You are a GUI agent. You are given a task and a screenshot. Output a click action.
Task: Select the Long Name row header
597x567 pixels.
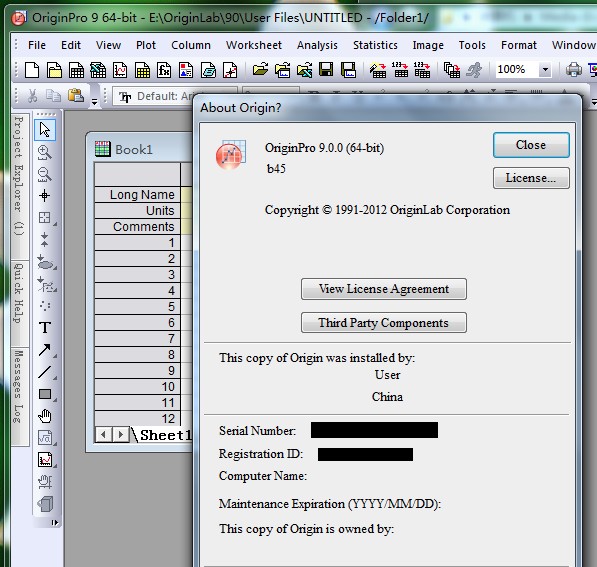137,195
